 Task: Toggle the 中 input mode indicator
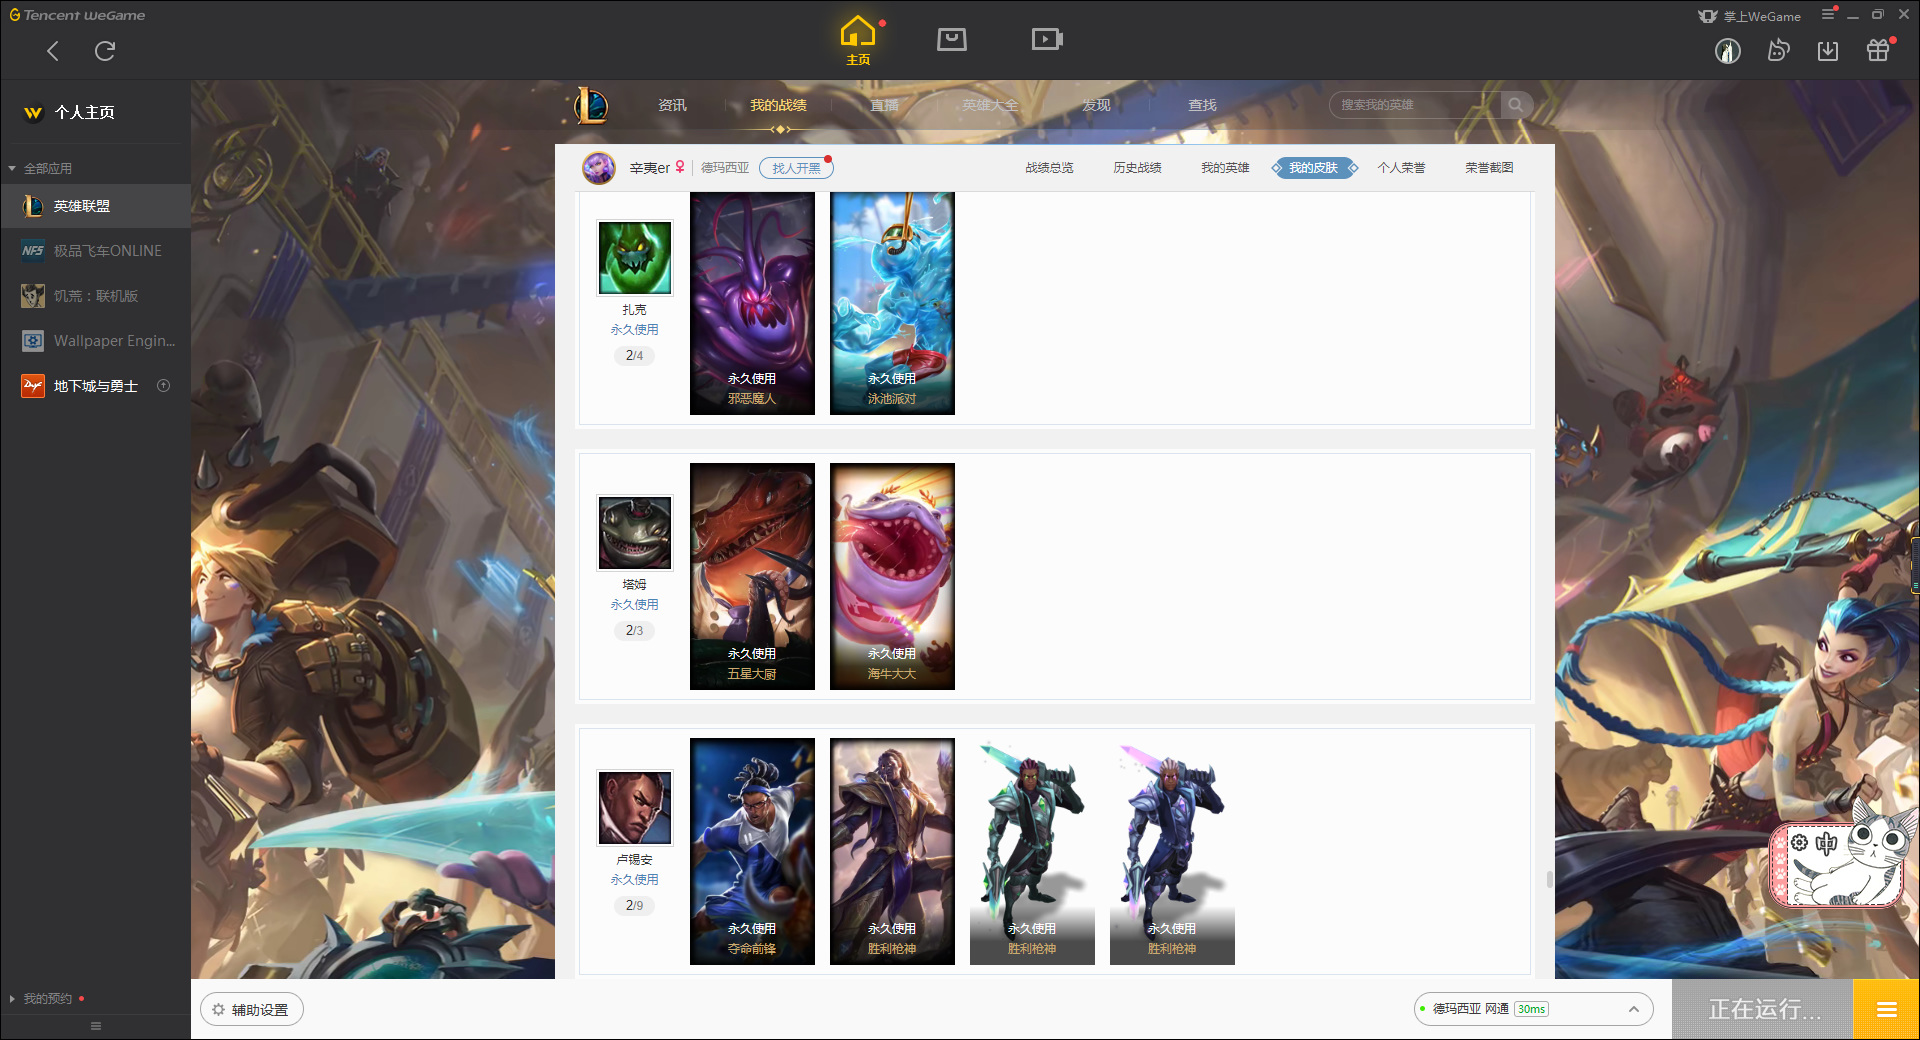(x=1827, y=843)
